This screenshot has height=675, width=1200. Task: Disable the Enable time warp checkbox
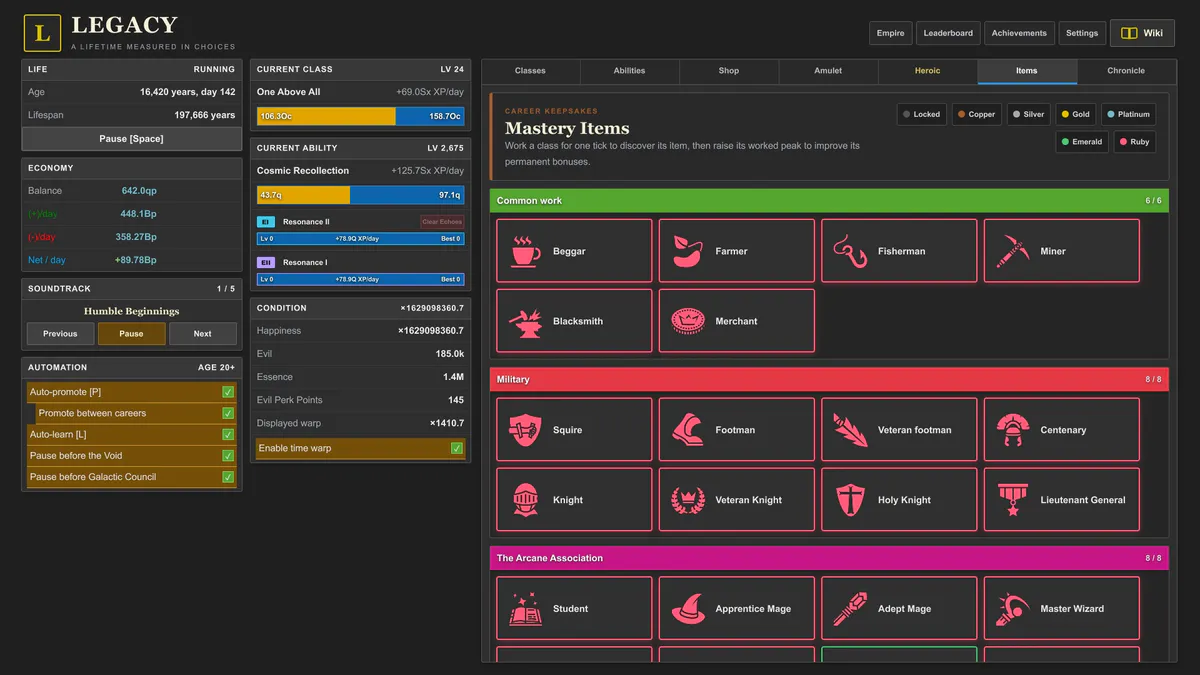click(x=457, y=448)
